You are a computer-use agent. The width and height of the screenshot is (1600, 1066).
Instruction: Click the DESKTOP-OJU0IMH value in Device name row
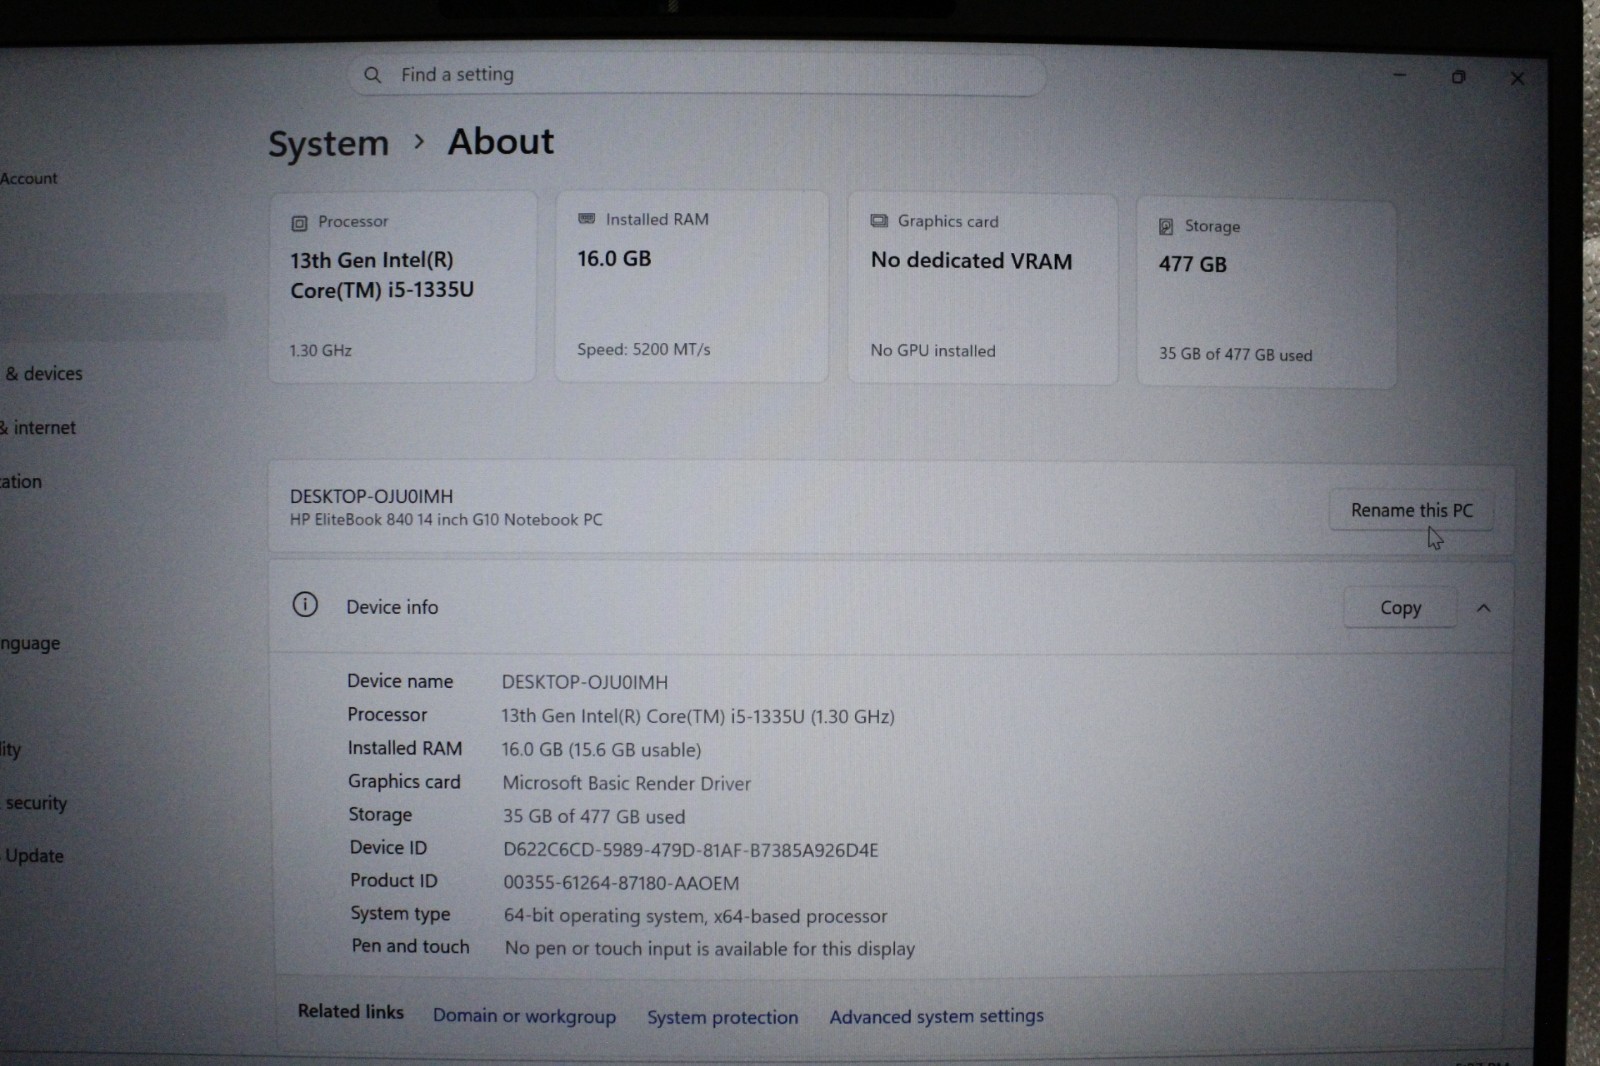(x=584, y=682)
